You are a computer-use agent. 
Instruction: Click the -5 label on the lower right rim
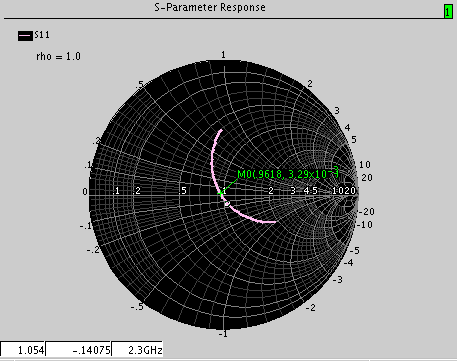(354, 250)
